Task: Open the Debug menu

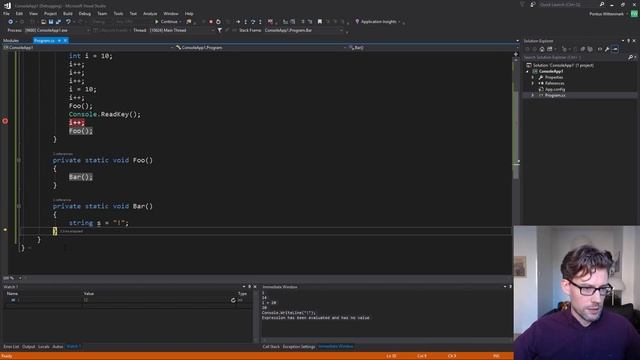Action: coord(84,13)
